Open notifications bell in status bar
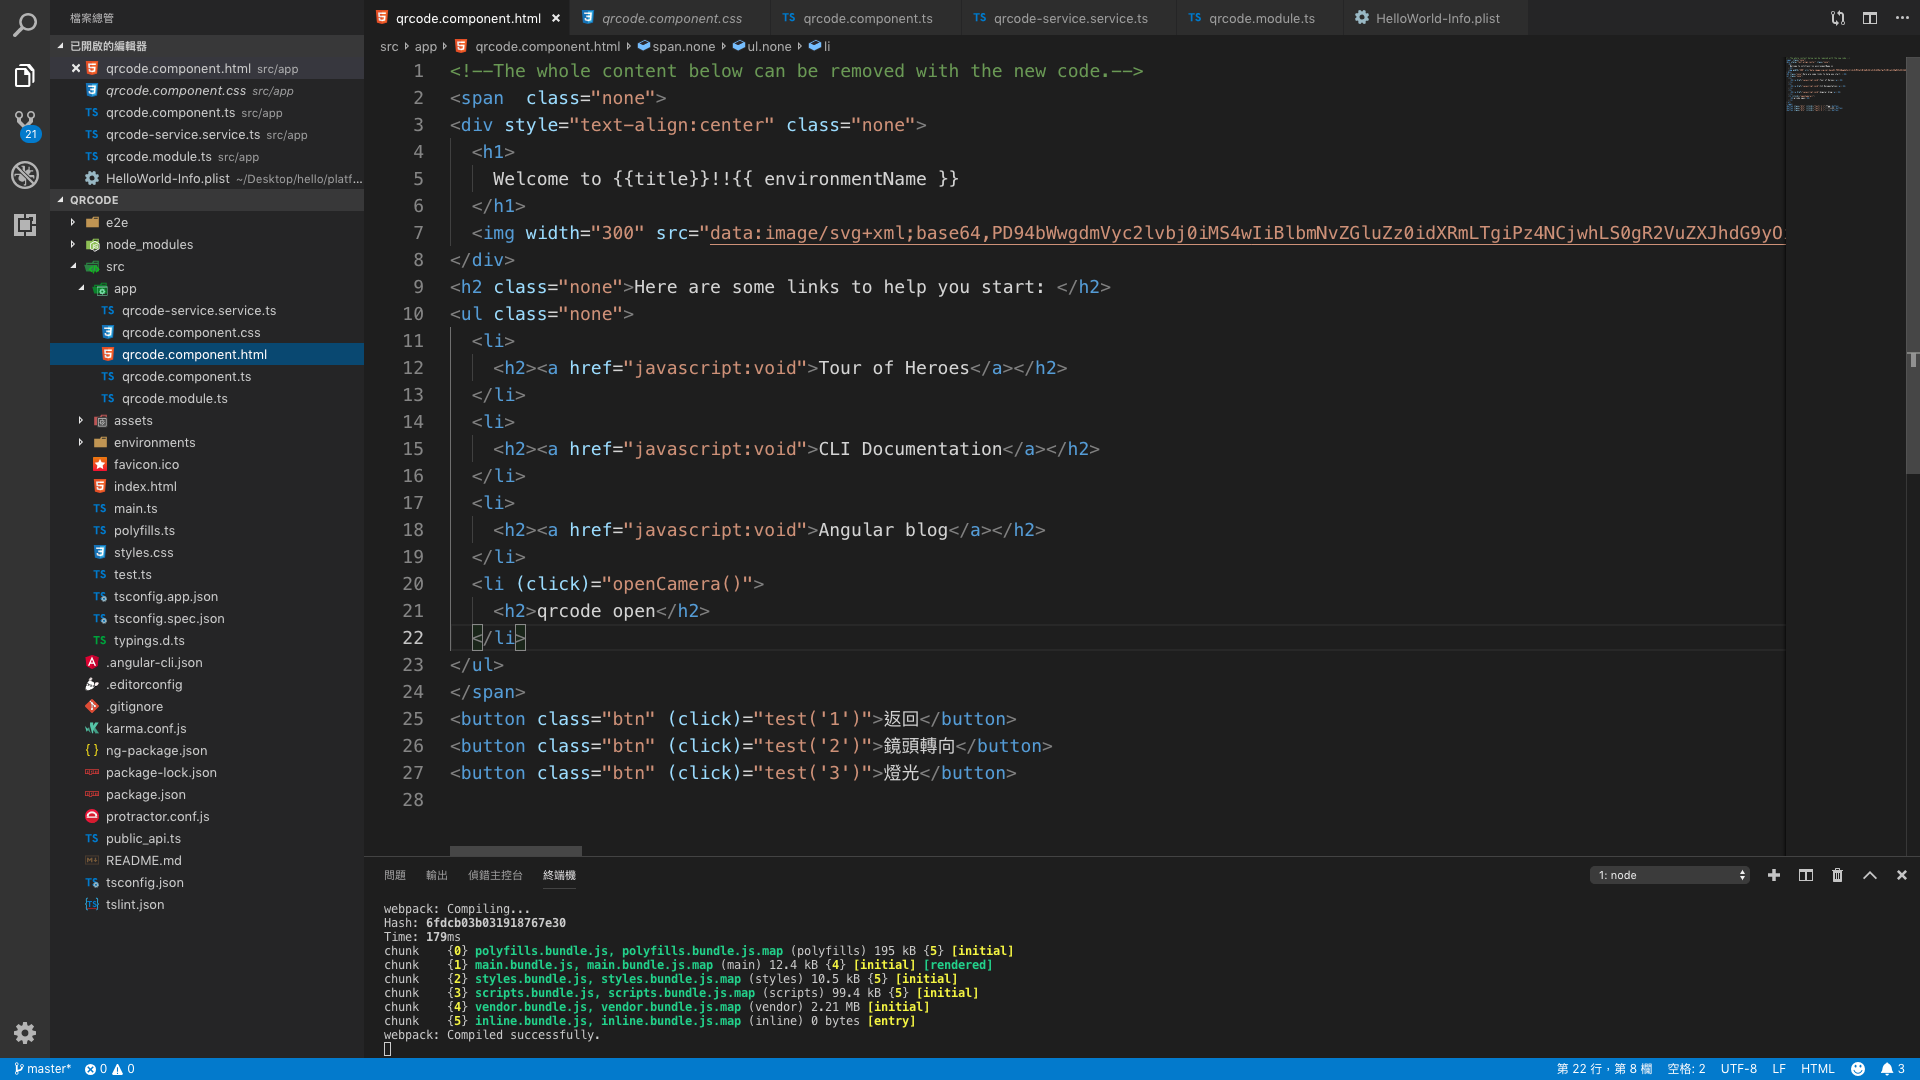Image resolution: width=1920 pixels, height=1080 pixels. click(1889, 1069)
